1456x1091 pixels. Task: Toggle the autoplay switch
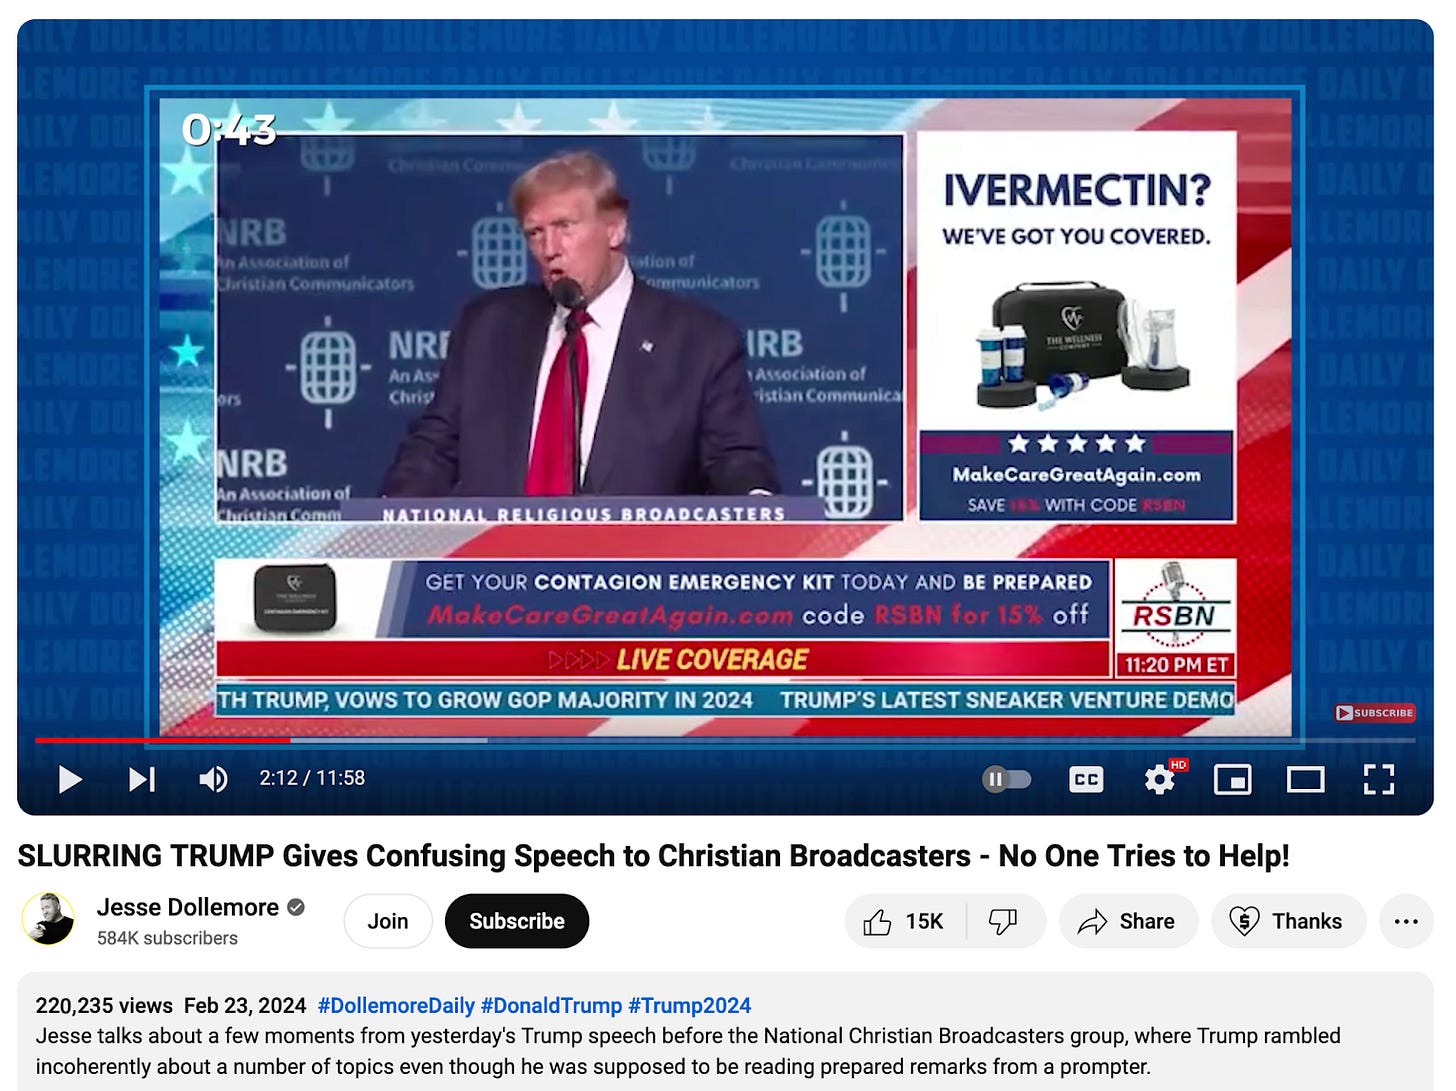[x=1007, y=779]
